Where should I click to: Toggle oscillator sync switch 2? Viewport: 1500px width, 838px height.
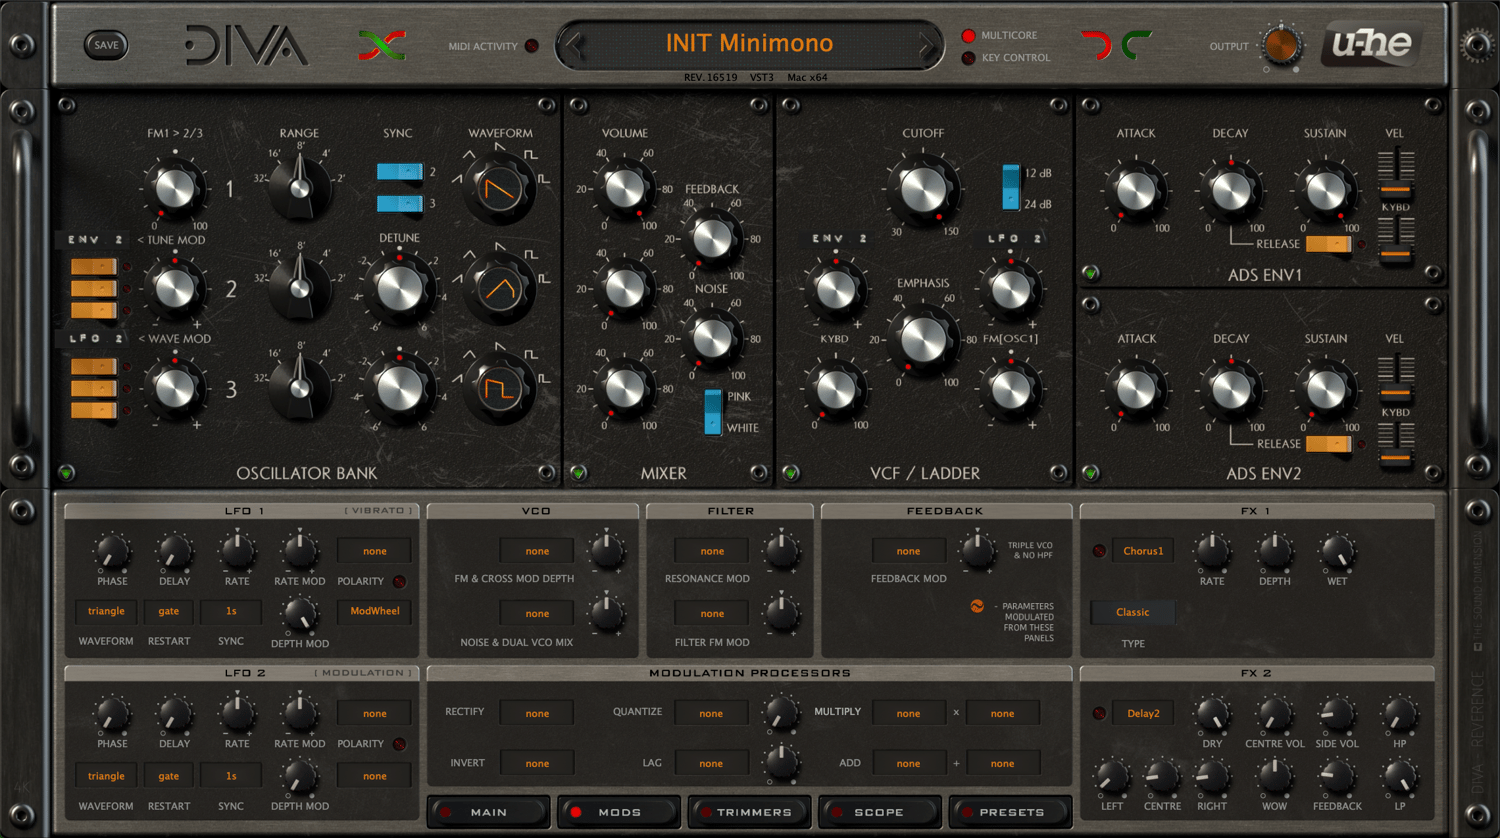point(400,172)
